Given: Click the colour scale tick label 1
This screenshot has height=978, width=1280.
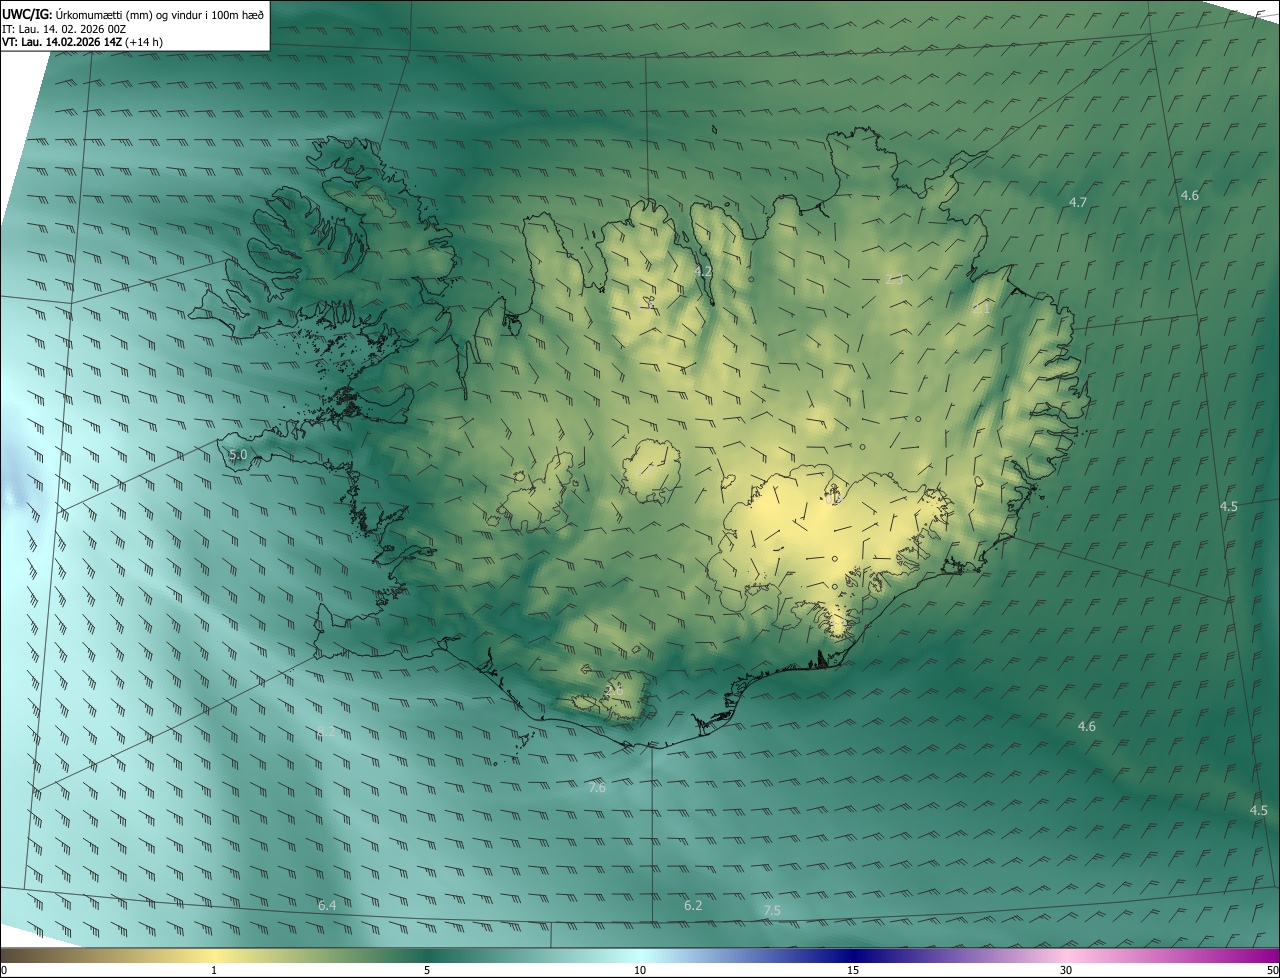Looking at the screenshot, I should pos(214,970).
